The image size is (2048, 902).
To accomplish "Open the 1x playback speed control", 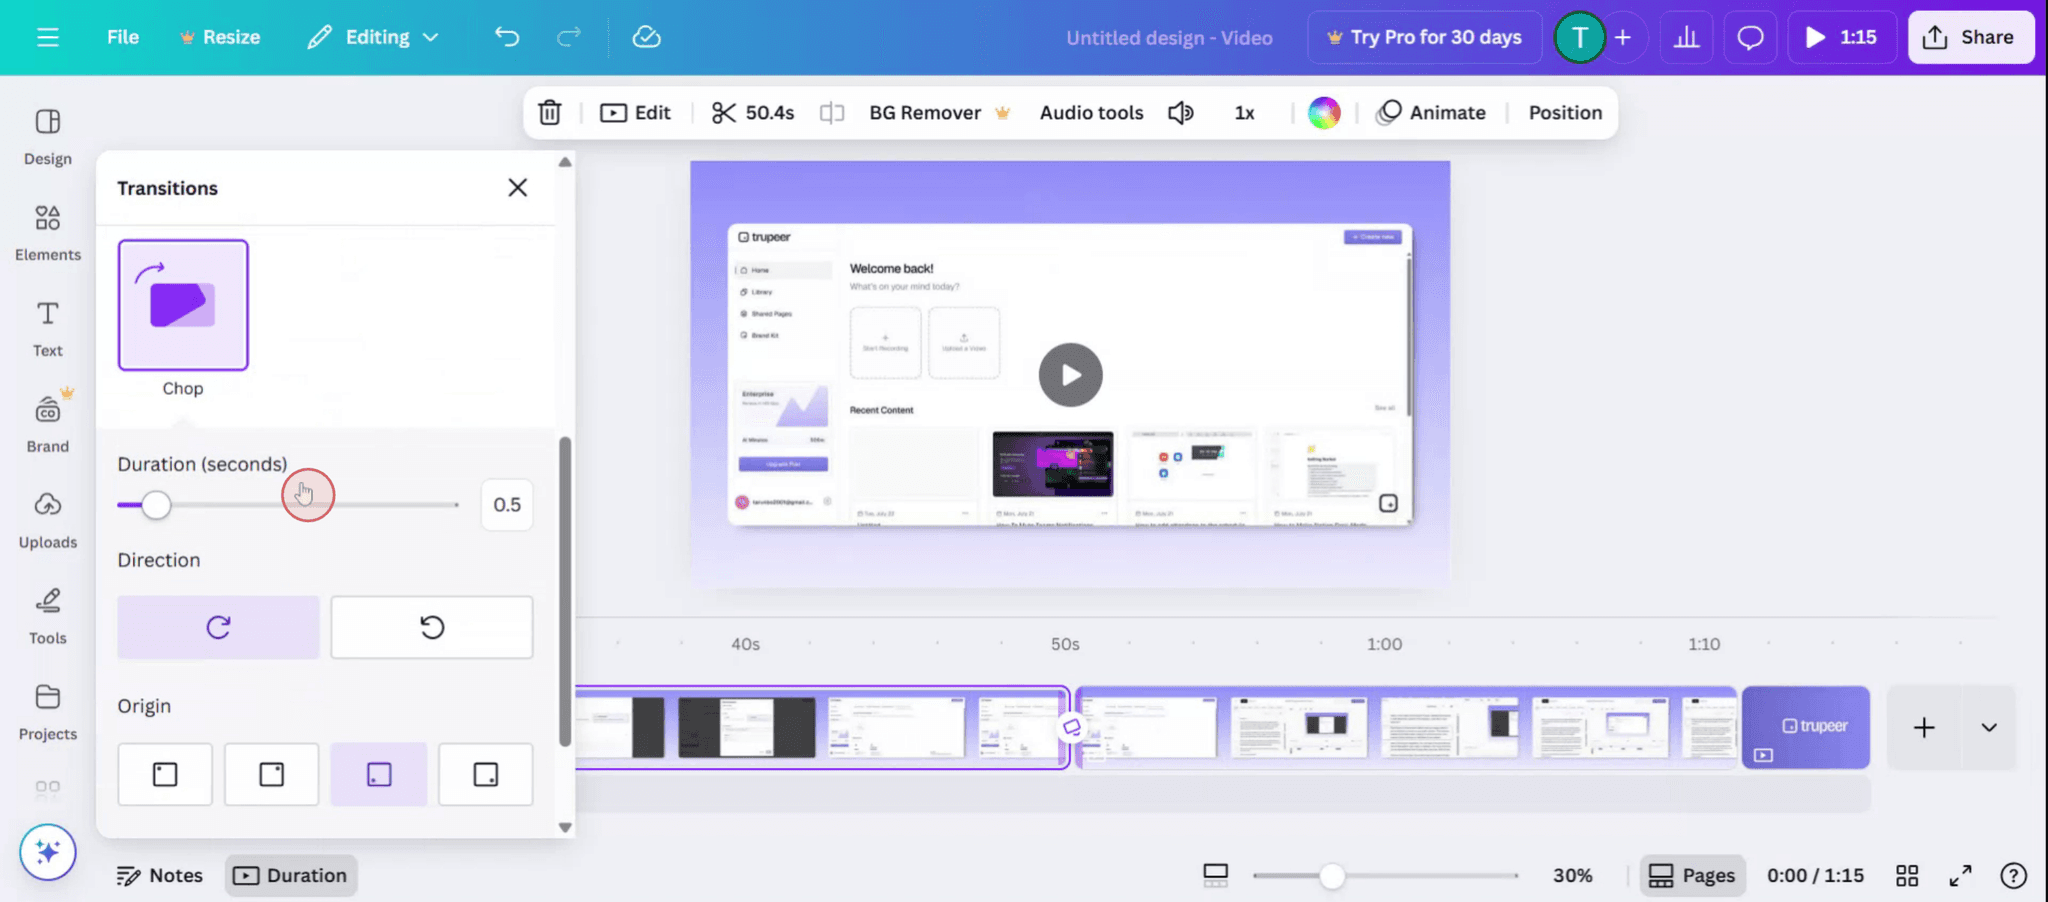I will pos(1243,112).
